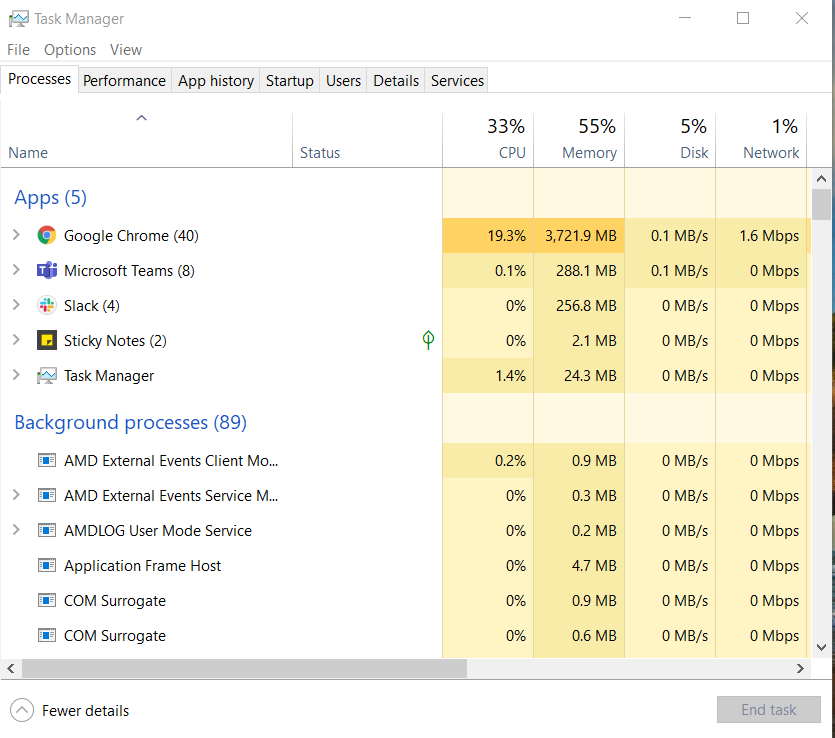Click the Microsoft Teams icon

(47, 270)
